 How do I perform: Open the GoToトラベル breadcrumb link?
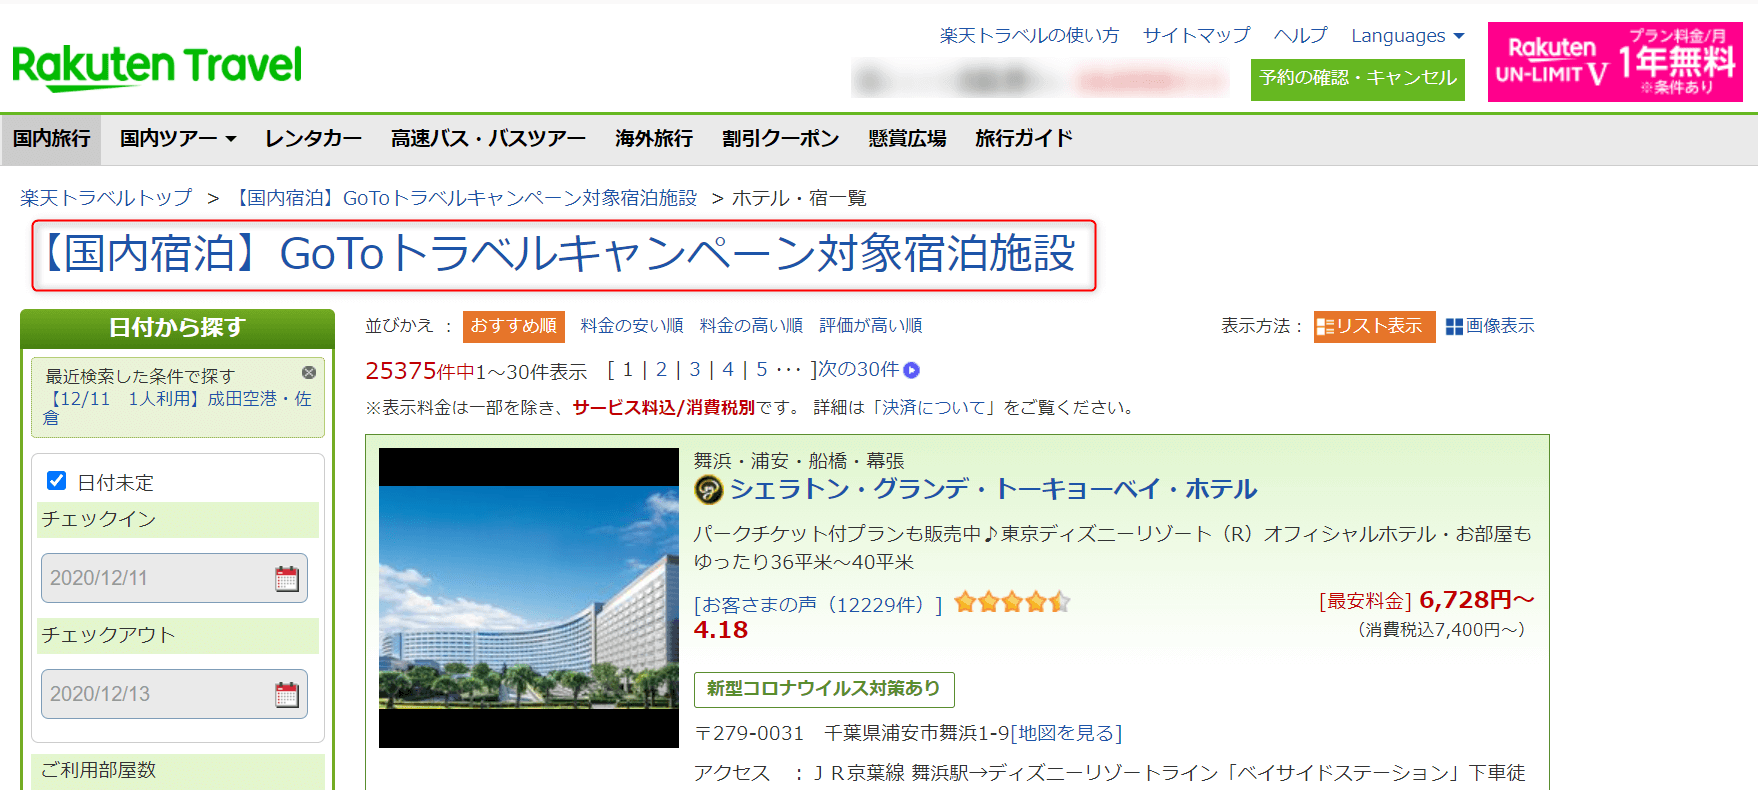463,198
